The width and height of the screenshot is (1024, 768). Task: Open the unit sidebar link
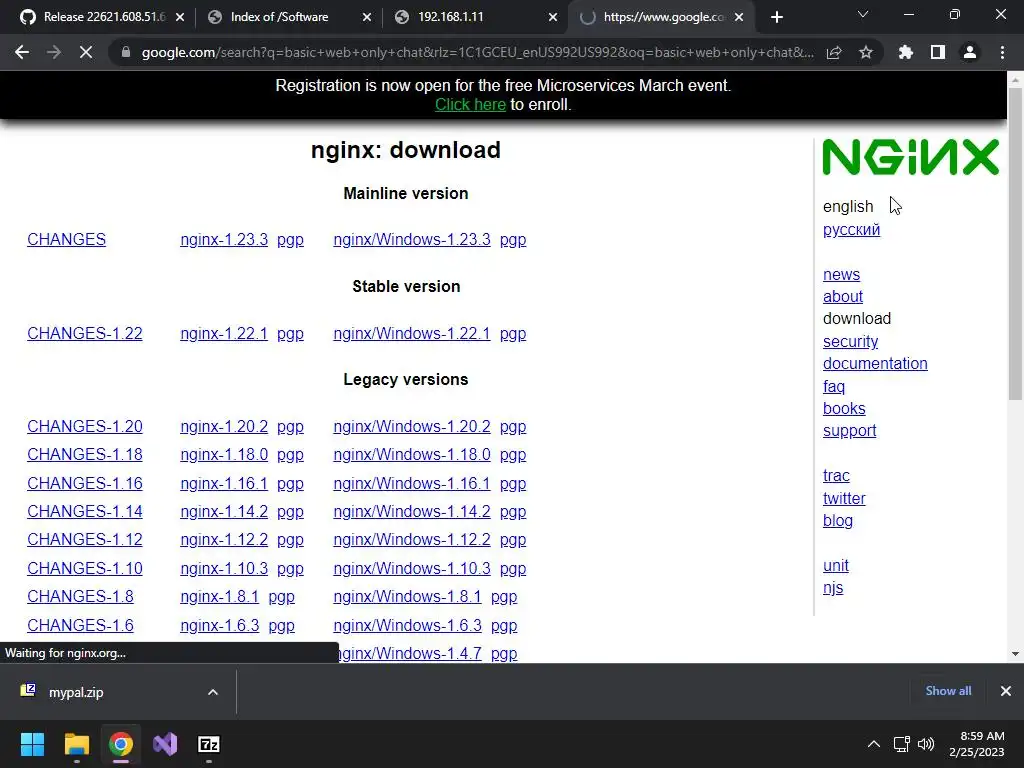tap(836, 566)
